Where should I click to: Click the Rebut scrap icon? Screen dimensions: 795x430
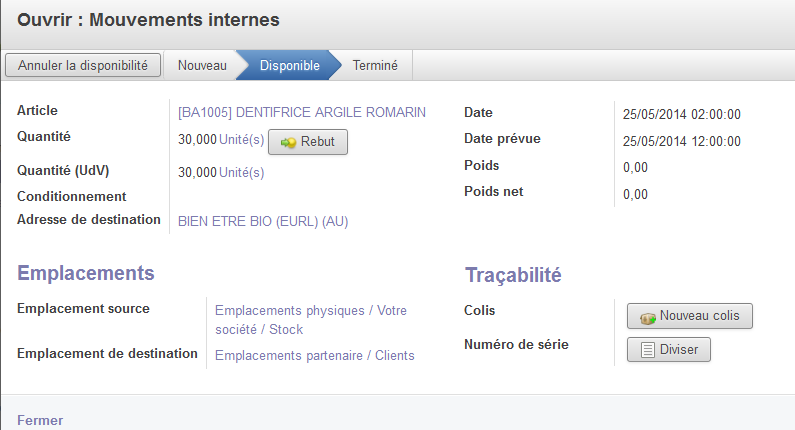[x=288, y=142]
